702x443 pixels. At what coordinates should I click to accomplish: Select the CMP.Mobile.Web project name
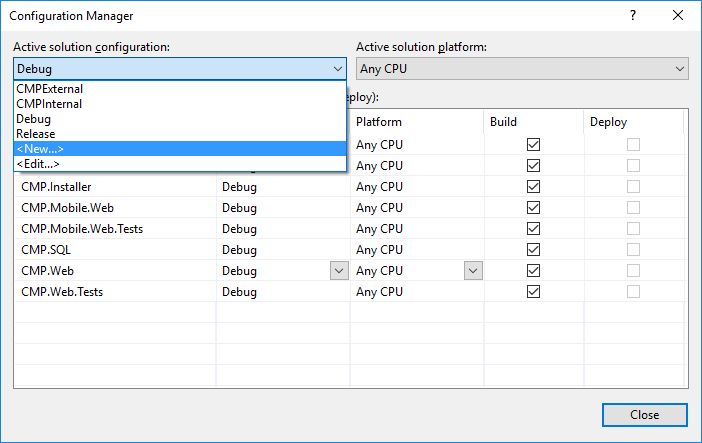[68, 208]
